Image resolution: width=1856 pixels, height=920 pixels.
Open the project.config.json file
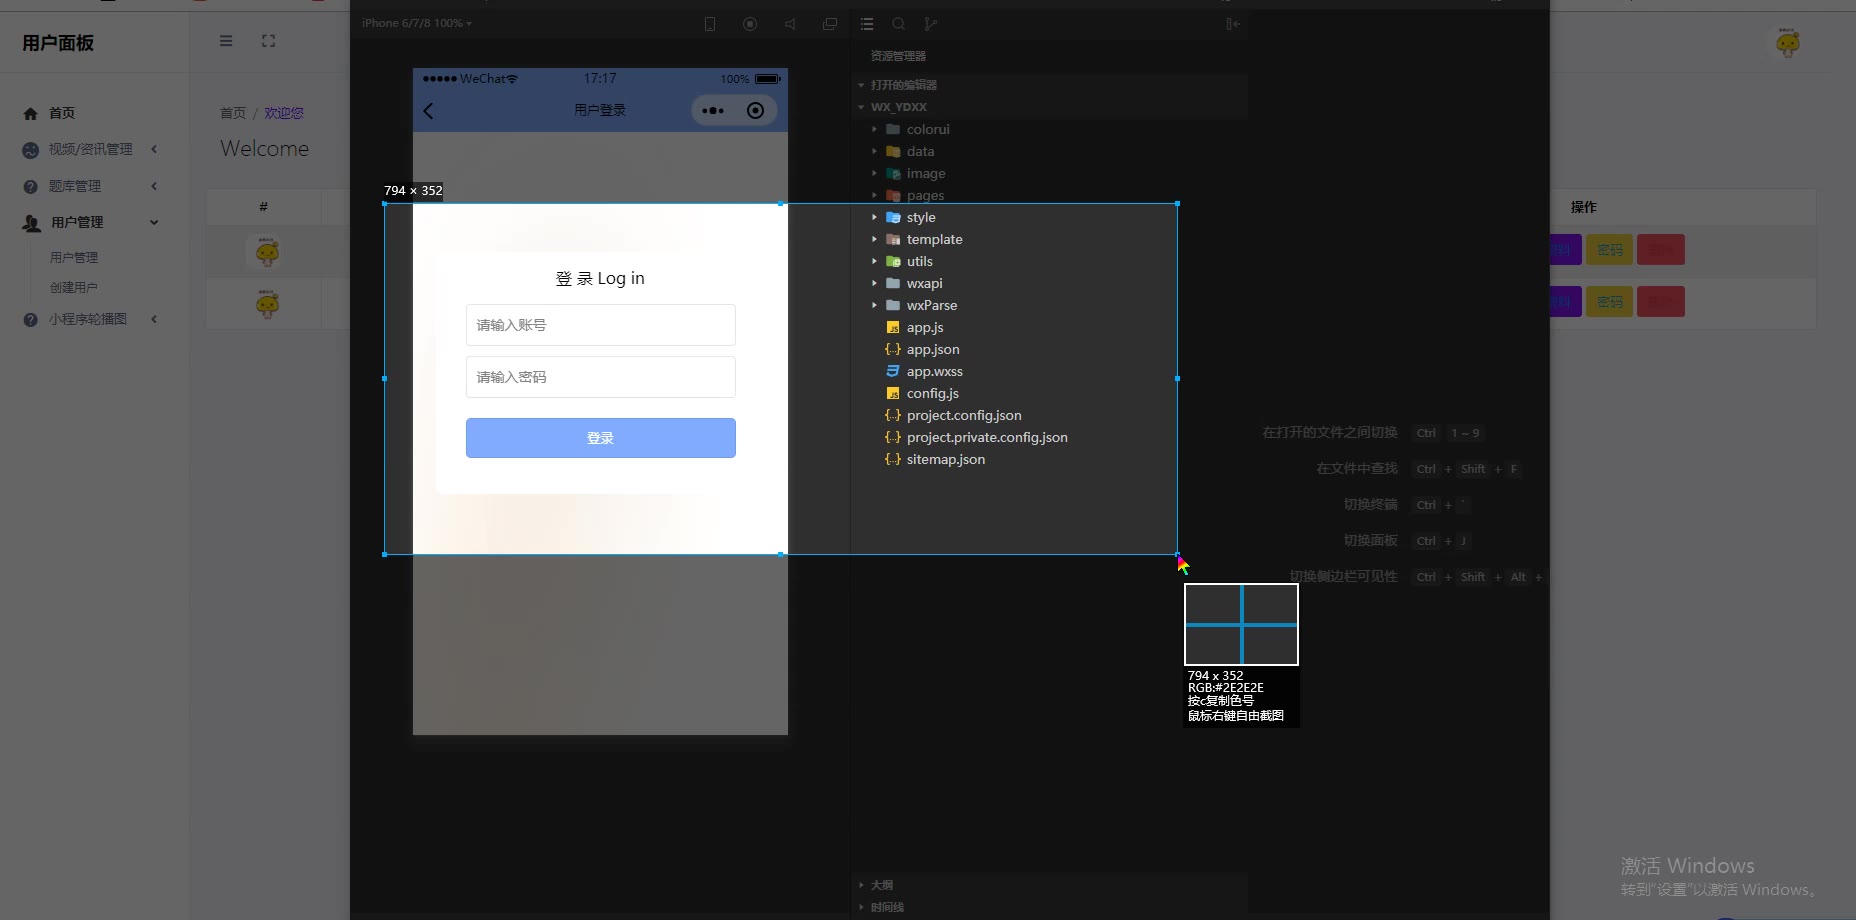coord(964,416)
